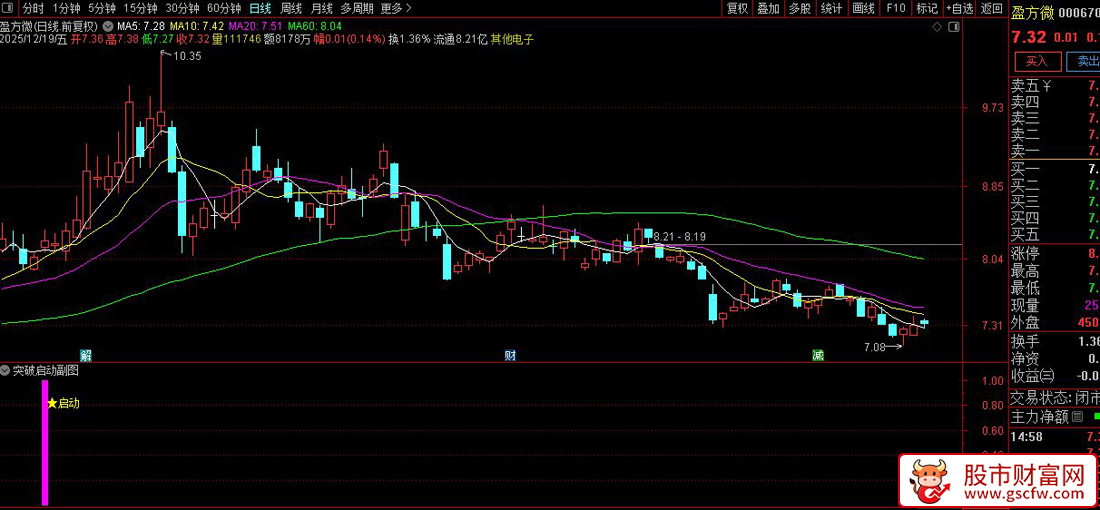Open 多周期 multi-period view
Viewport: 1100px width, 510px height.
pyautogui.click(x=356, y=8)
